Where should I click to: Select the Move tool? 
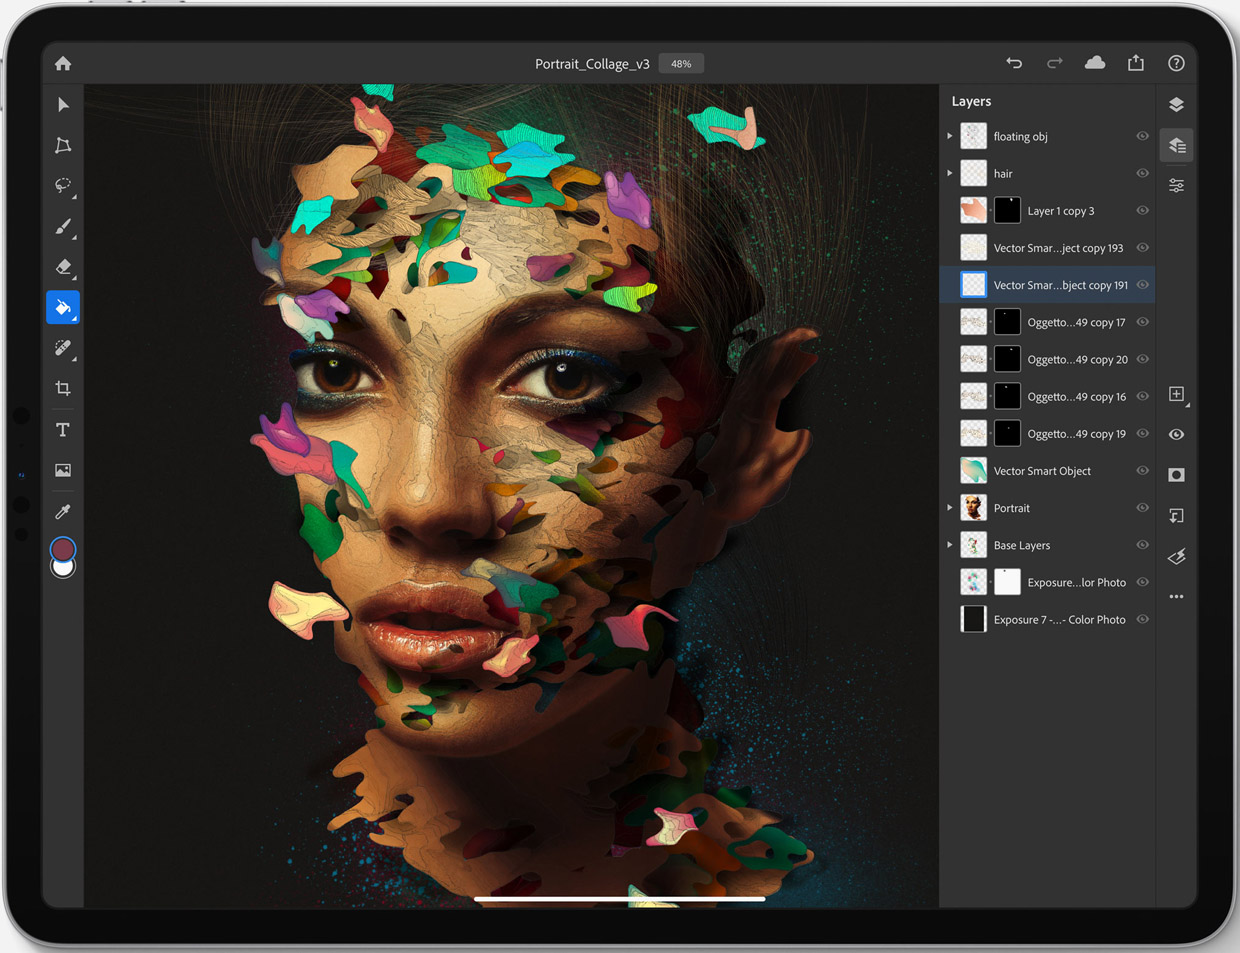tap(63, 105)
